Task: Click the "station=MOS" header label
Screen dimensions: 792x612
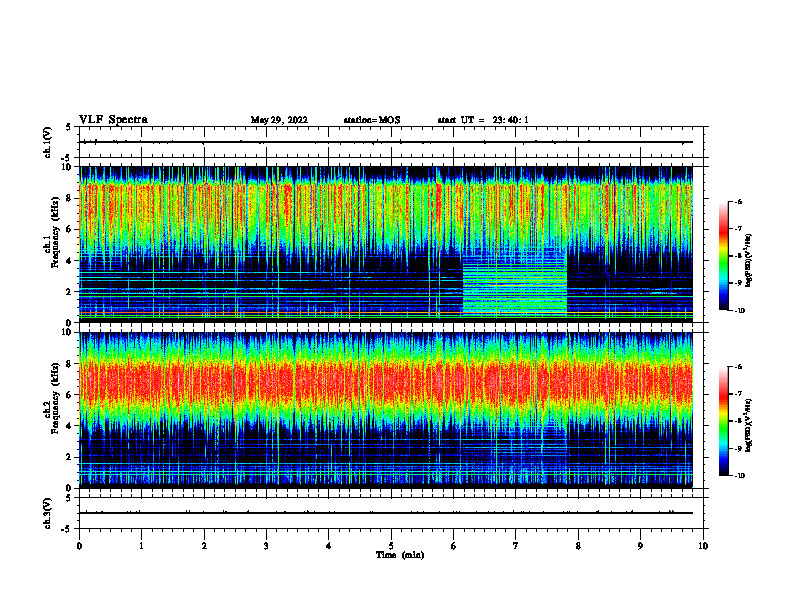Action: tap(372, 120)
